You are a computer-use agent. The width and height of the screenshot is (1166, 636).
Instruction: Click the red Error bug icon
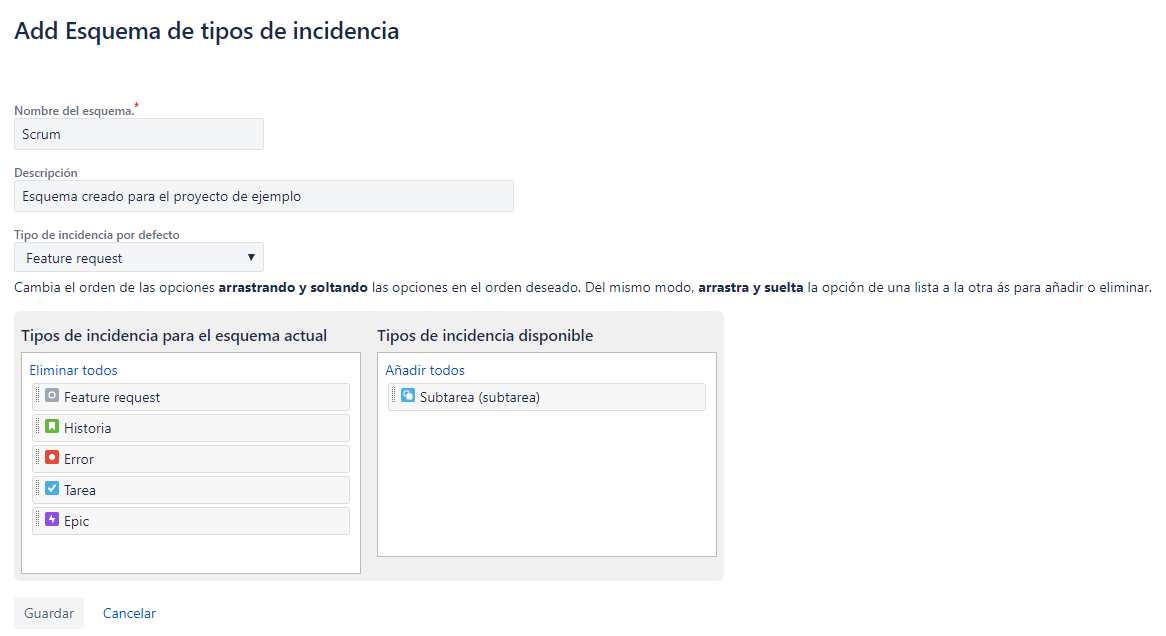(x=51, y=457)
